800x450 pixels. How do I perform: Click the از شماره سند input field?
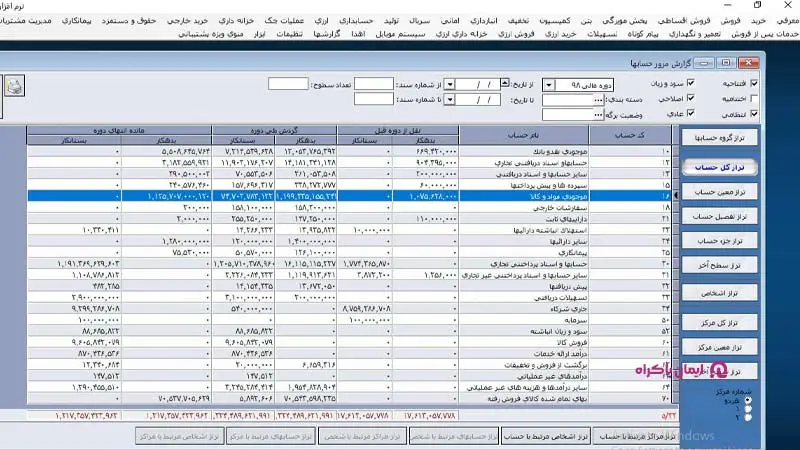(373, 84)
